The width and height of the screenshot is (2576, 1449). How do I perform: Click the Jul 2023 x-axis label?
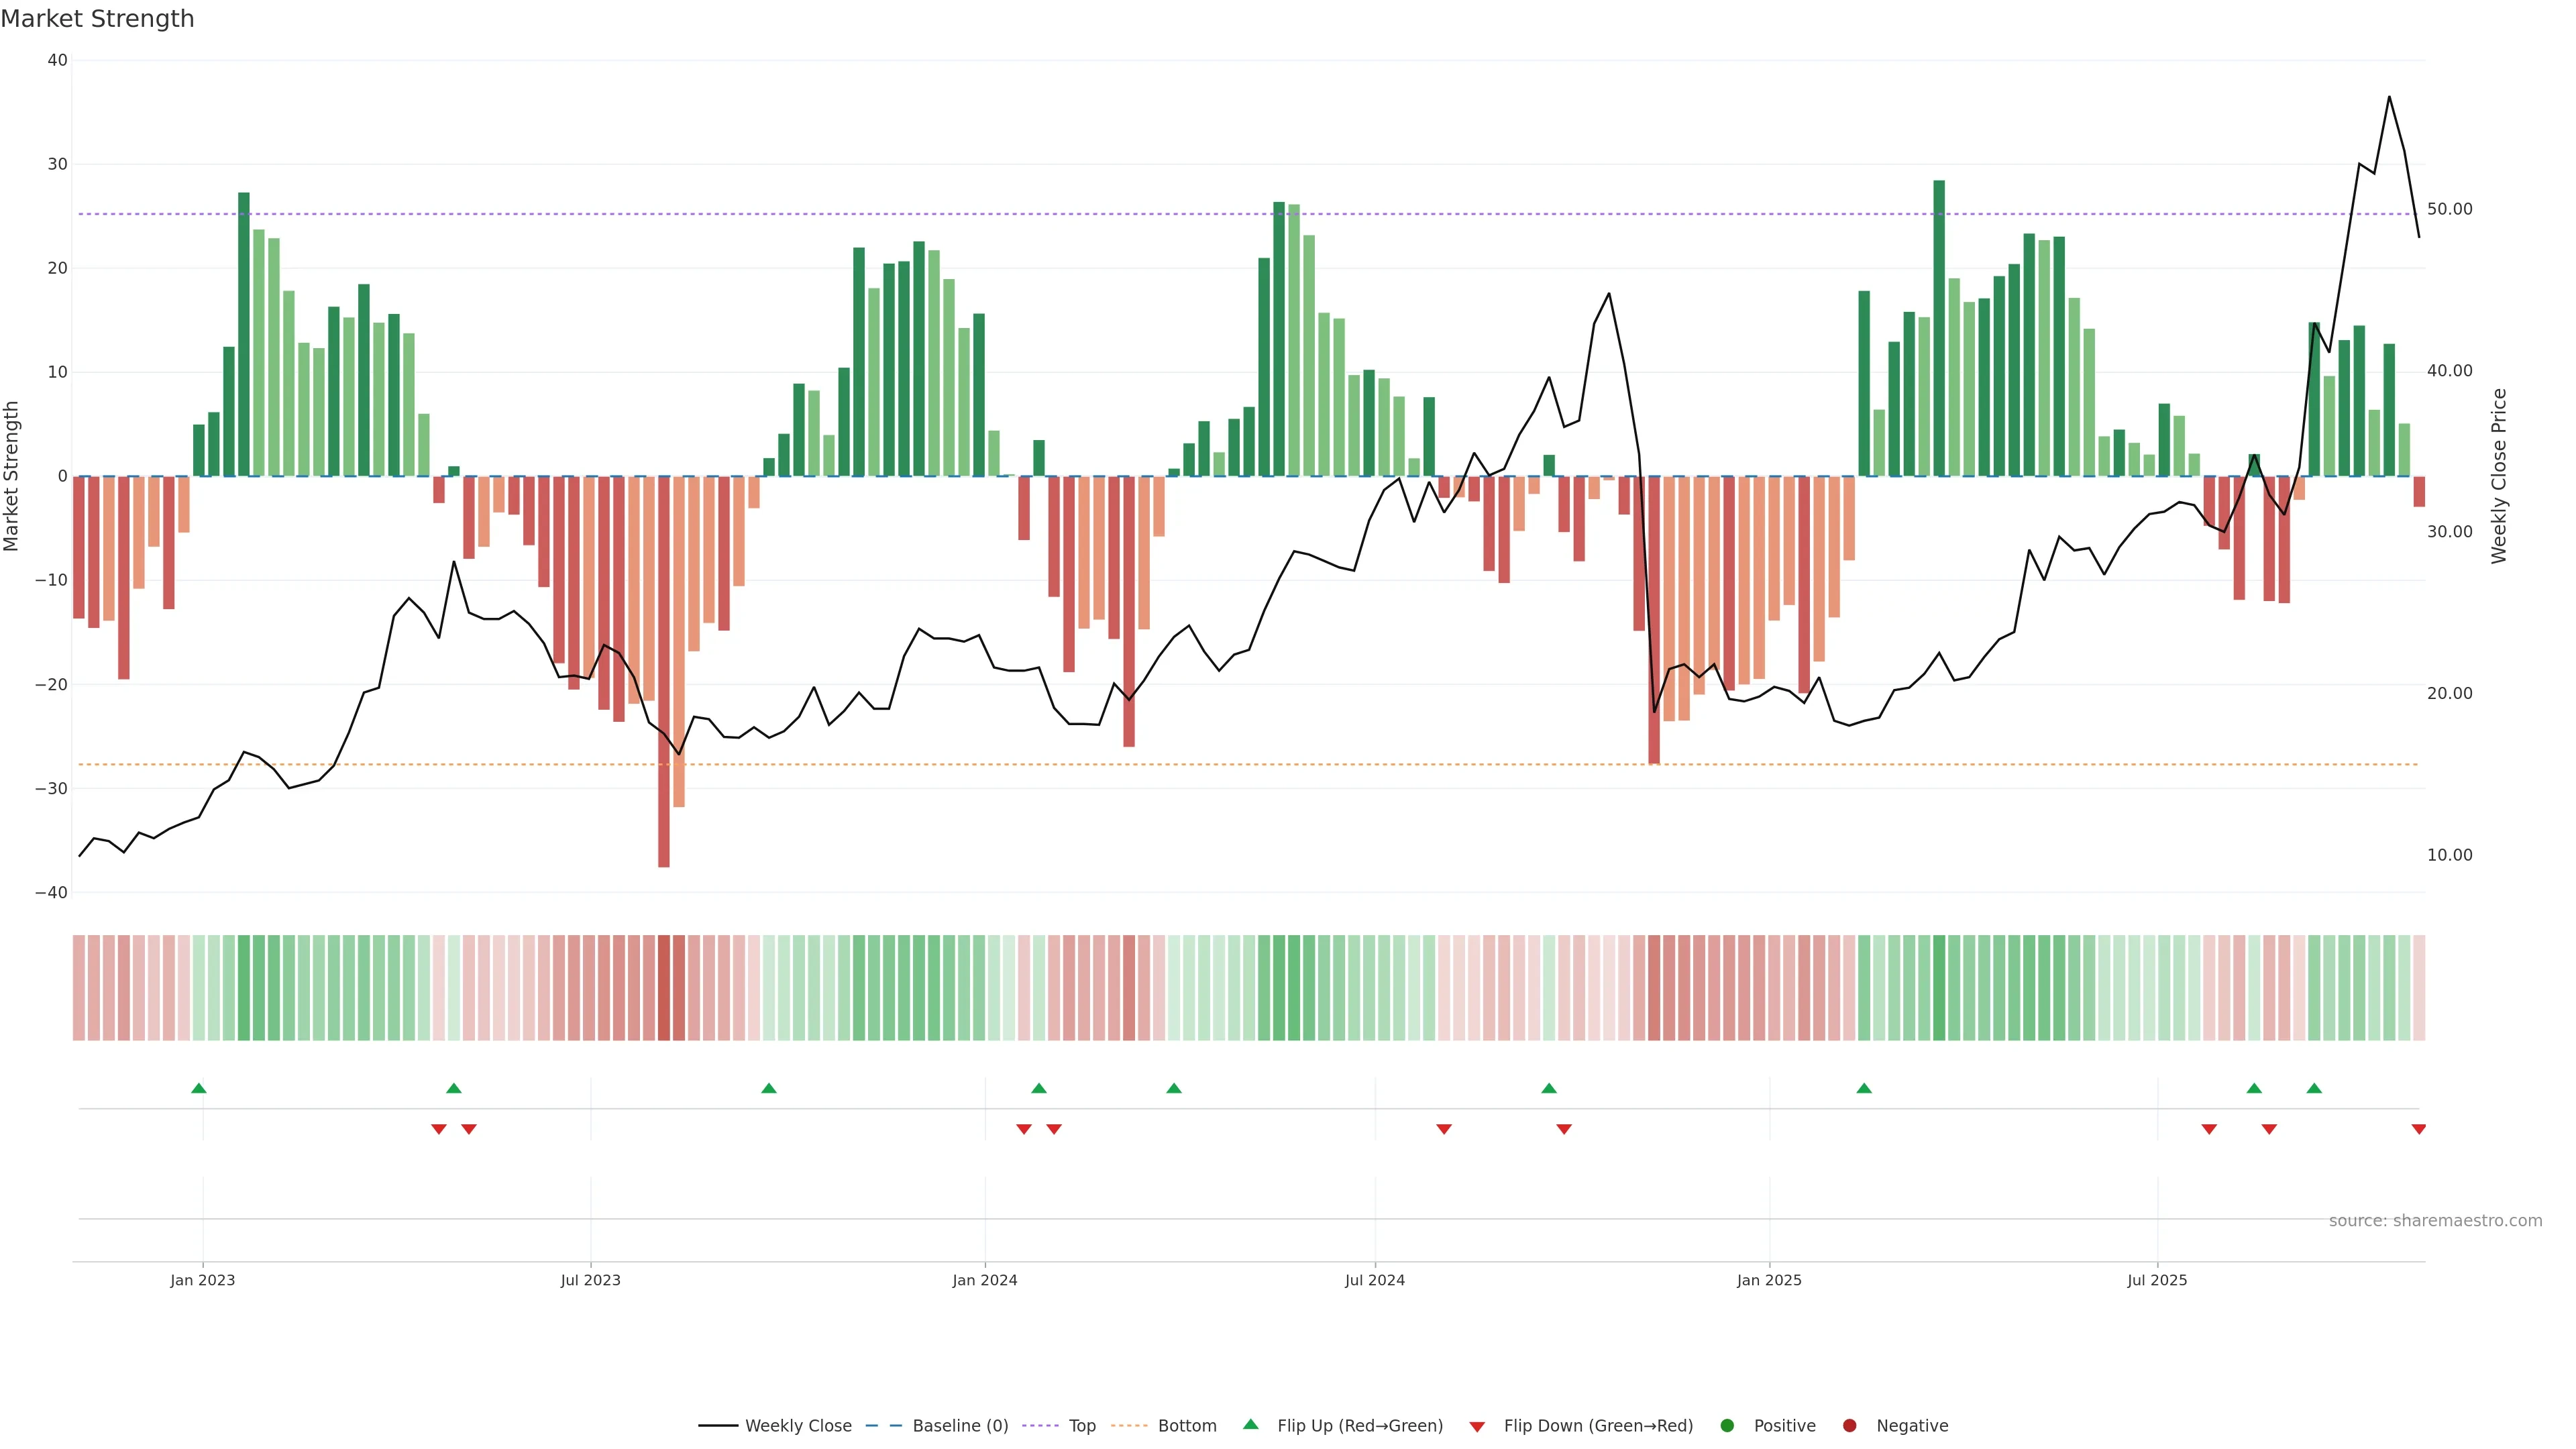point(590,1280)
